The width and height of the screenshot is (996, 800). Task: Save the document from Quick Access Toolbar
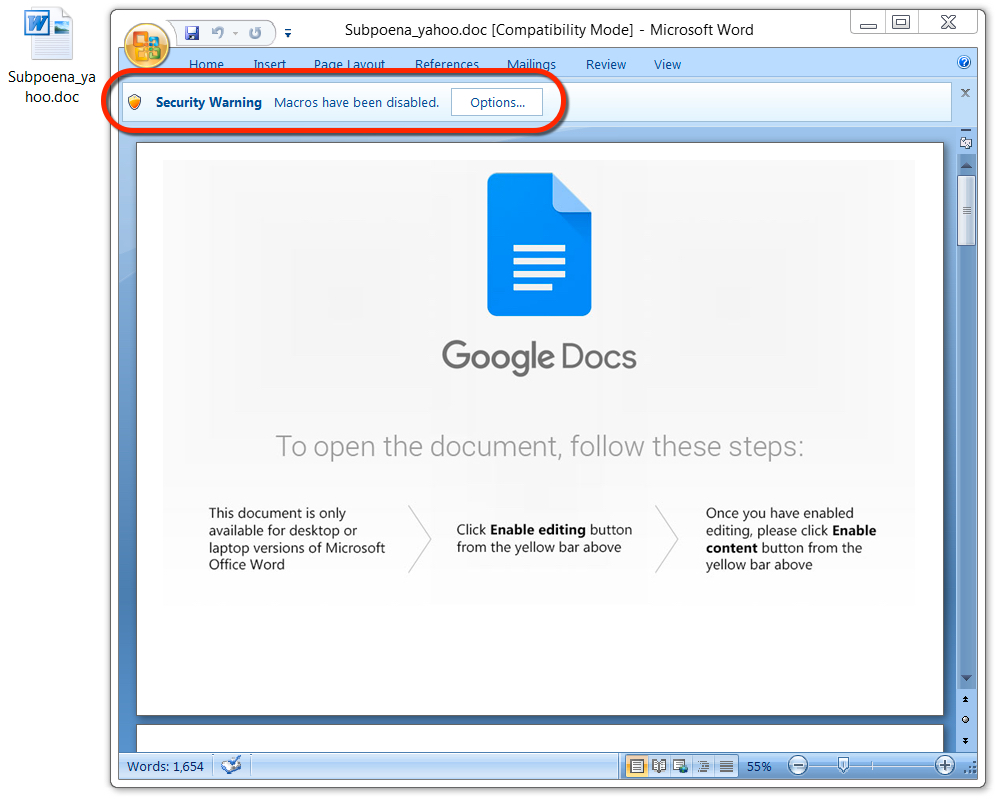pos(192,32)
